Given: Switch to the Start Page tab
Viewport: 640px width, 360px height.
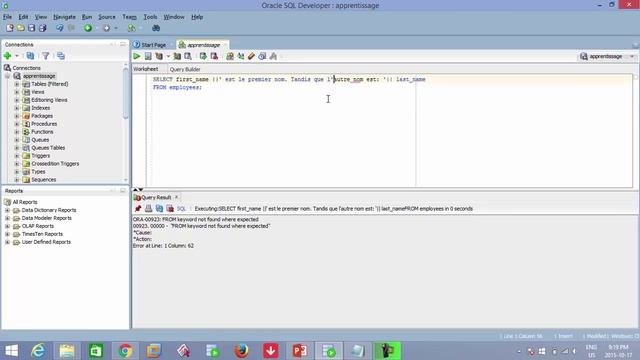Looking at the screenshot, I should [153, 45].
